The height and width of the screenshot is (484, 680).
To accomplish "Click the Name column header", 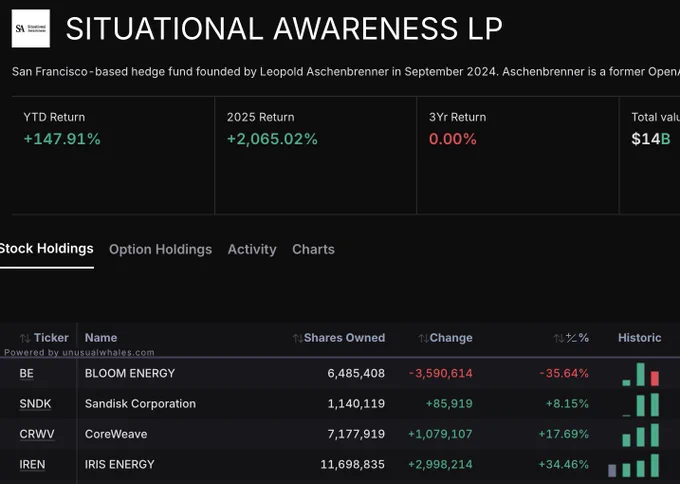I will pos(101,338).
